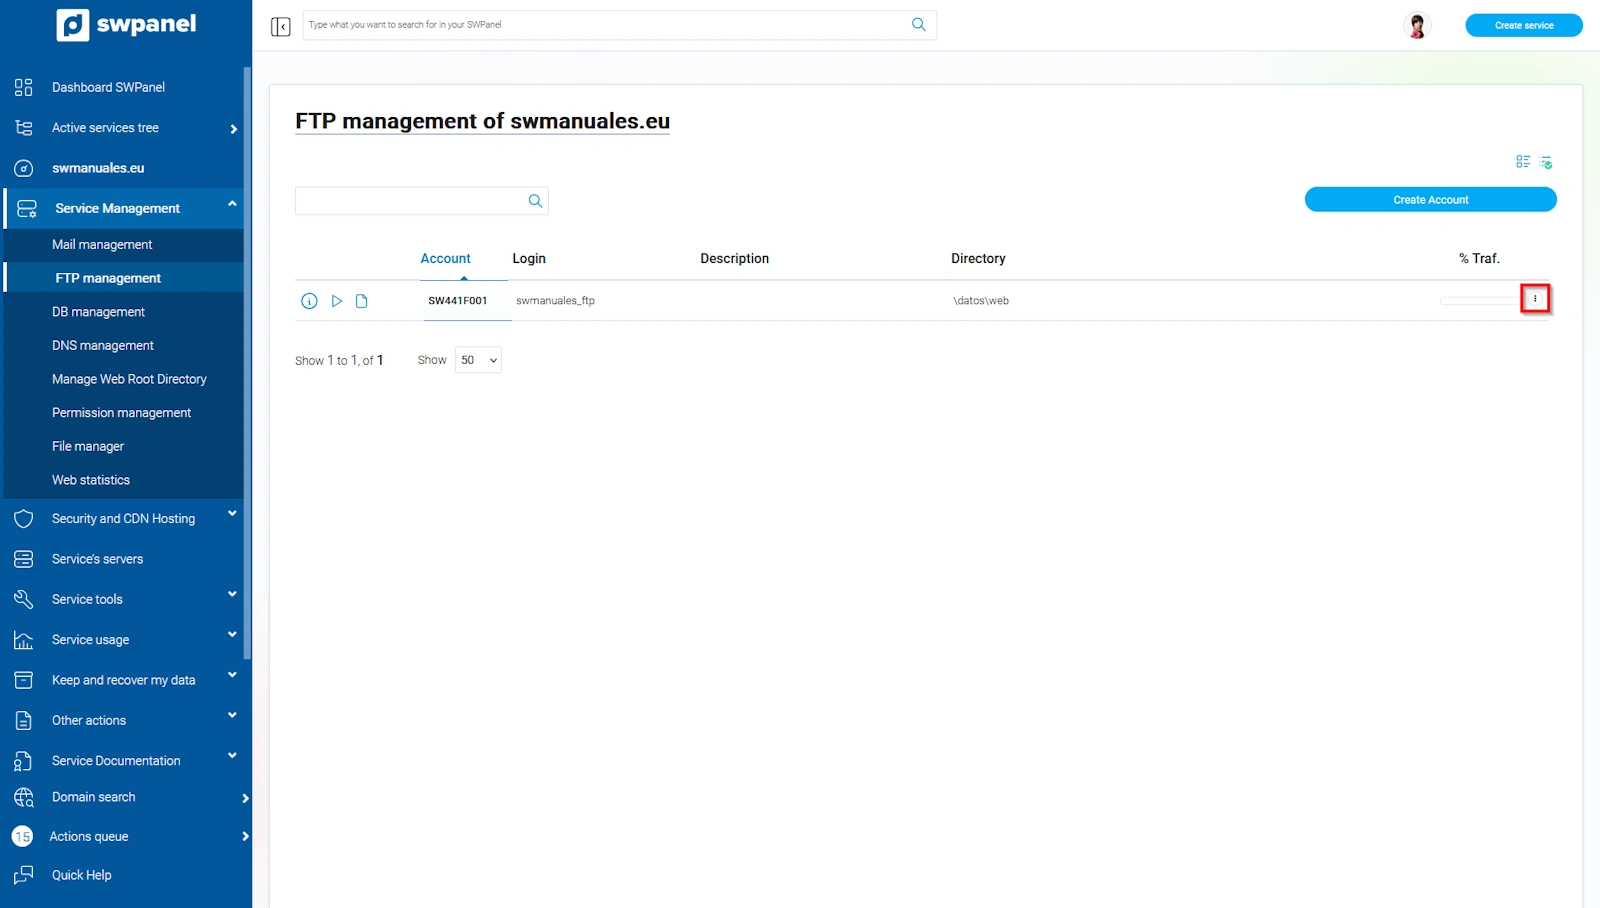Click the Dashboard SWPanel label
The image size is (1600, 908).
108,88
